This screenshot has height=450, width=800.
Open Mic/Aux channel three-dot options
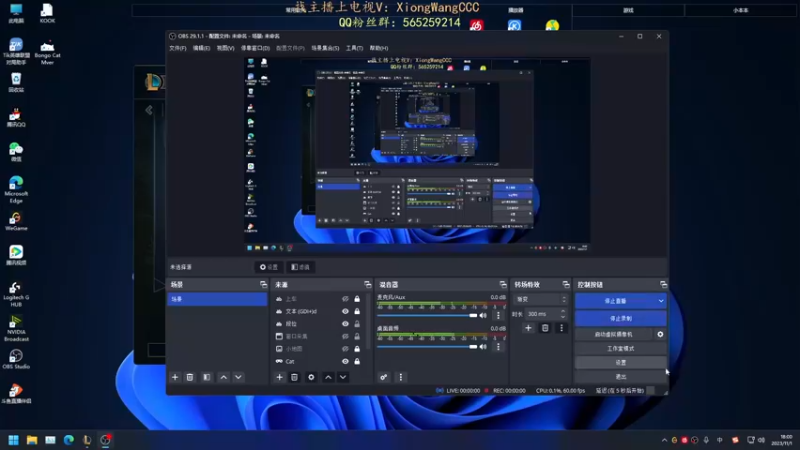[498, 315]
